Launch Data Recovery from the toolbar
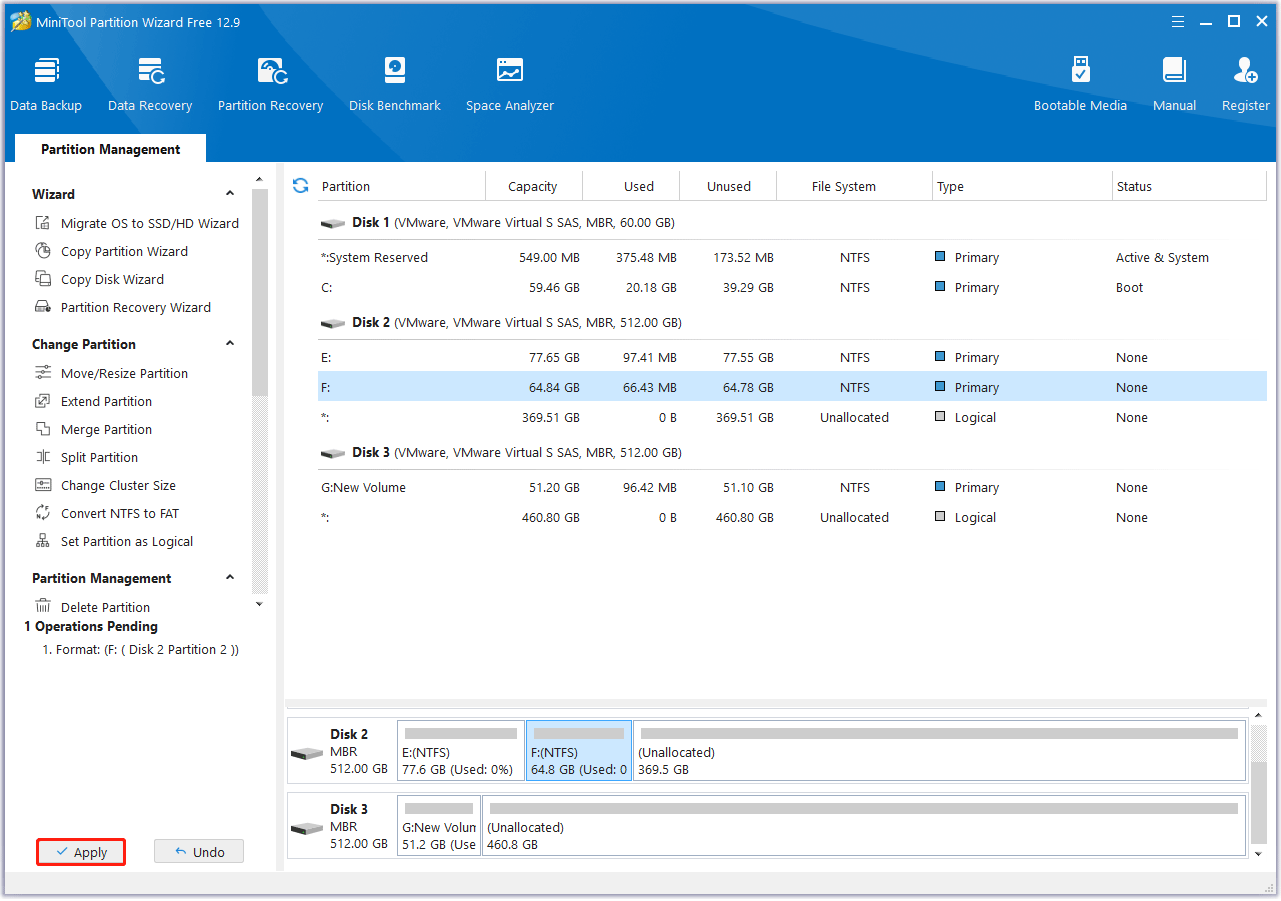Image resolution: width=1281 pixels, height=901 pixels. click(150, 84)
